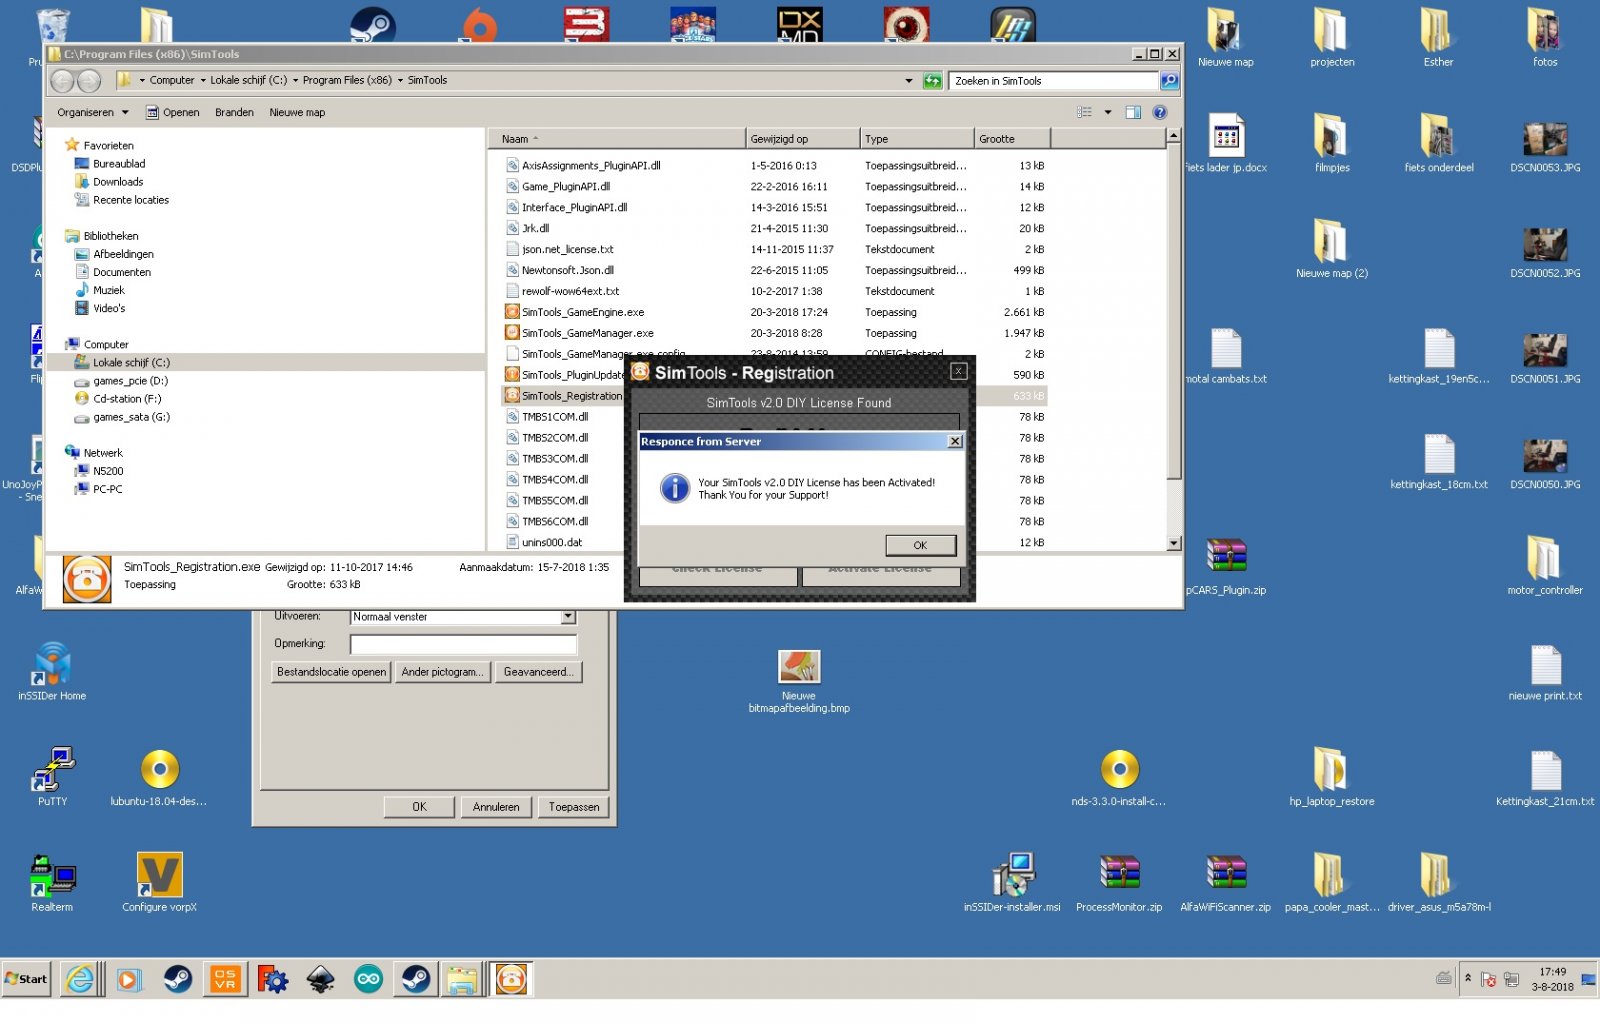Click Explorer forward navigation button
1600x1023 pixels.
(x=89, y=81)
